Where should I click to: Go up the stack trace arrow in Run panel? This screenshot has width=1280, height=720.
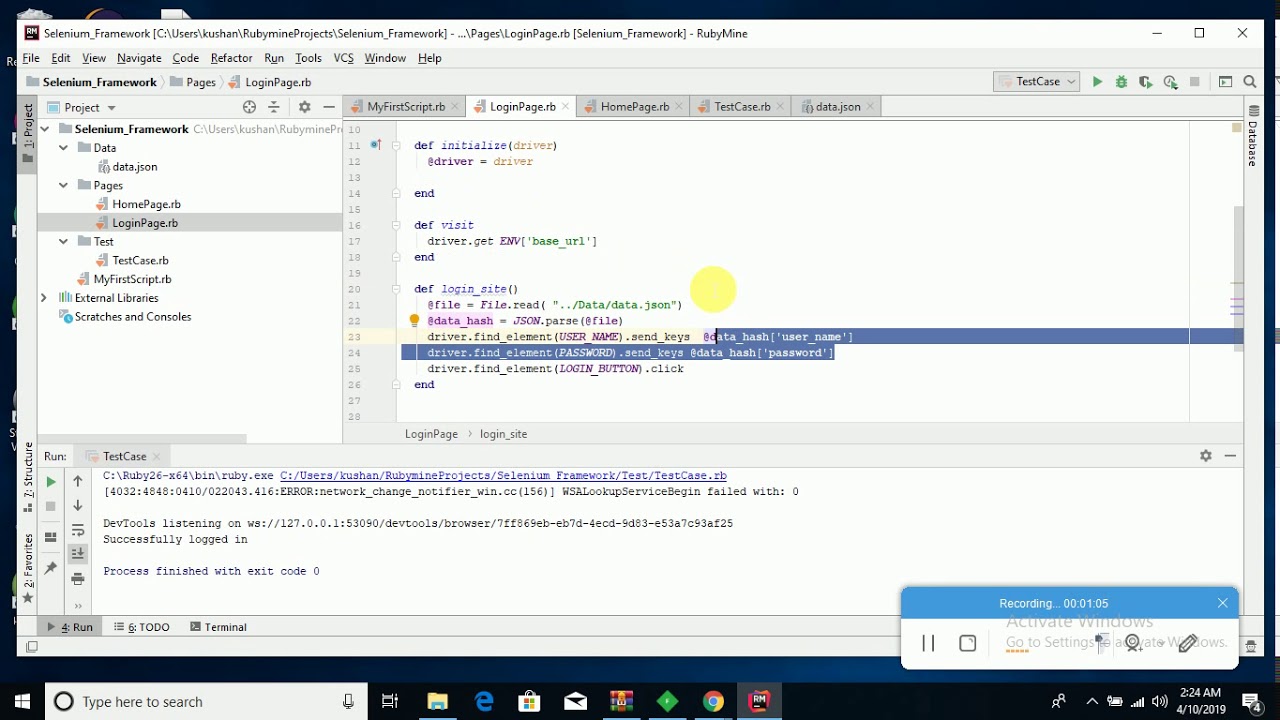coord(78,481)
